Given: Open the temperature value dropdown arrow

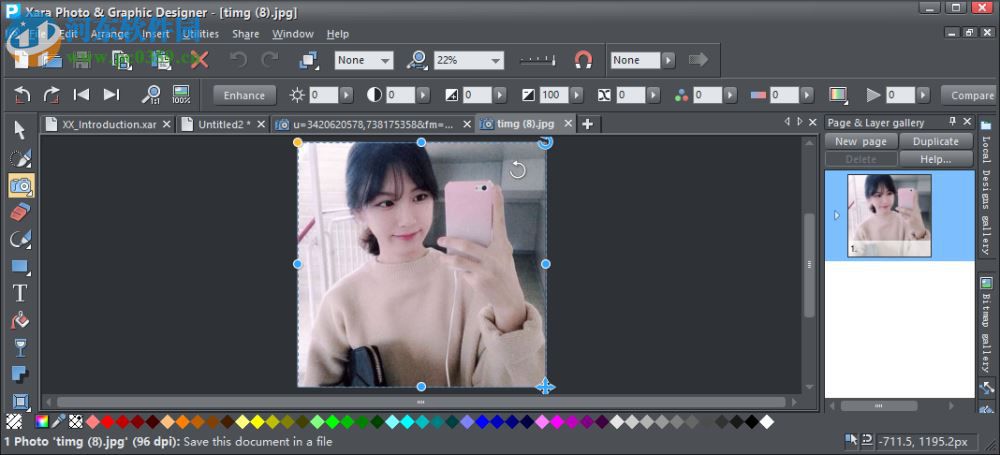Looking at the screenshot, I should coord(807,95).
